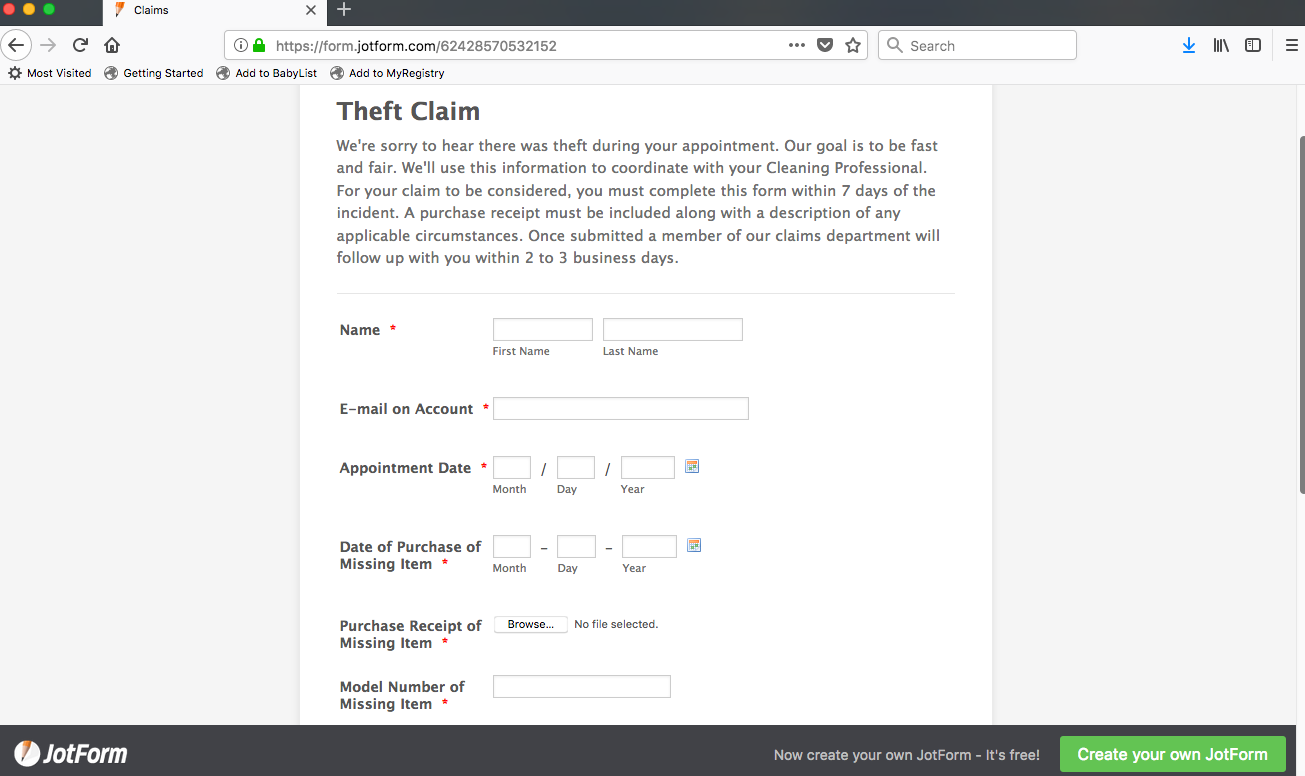Click the forward navigation arrow

(x=48, y=45)
